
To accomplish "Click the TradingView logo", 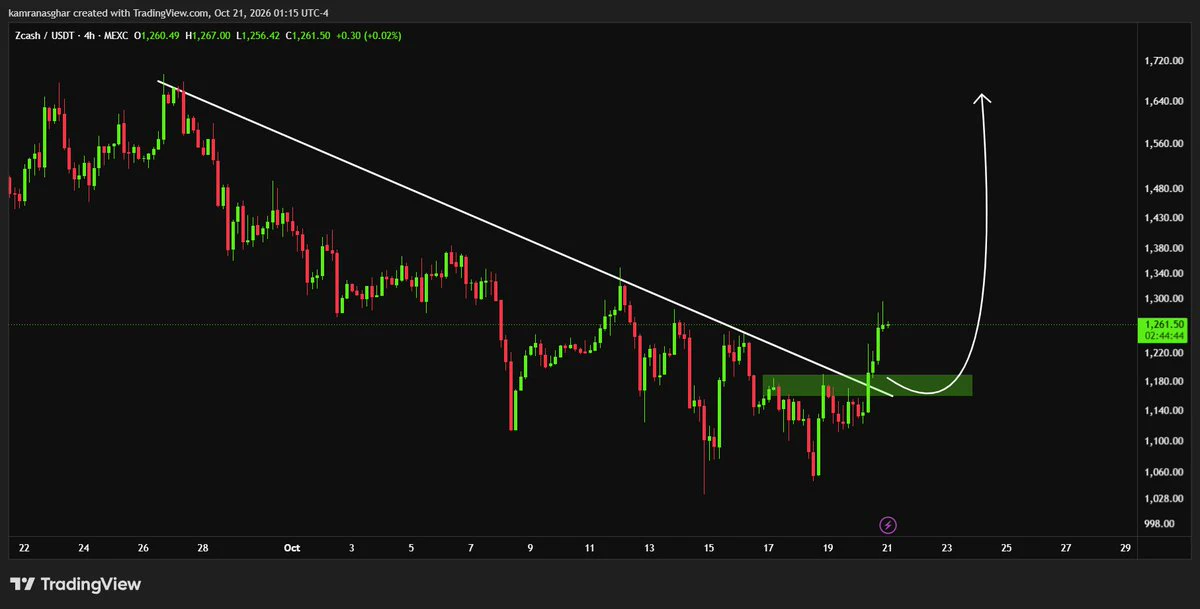I will 76,584.
